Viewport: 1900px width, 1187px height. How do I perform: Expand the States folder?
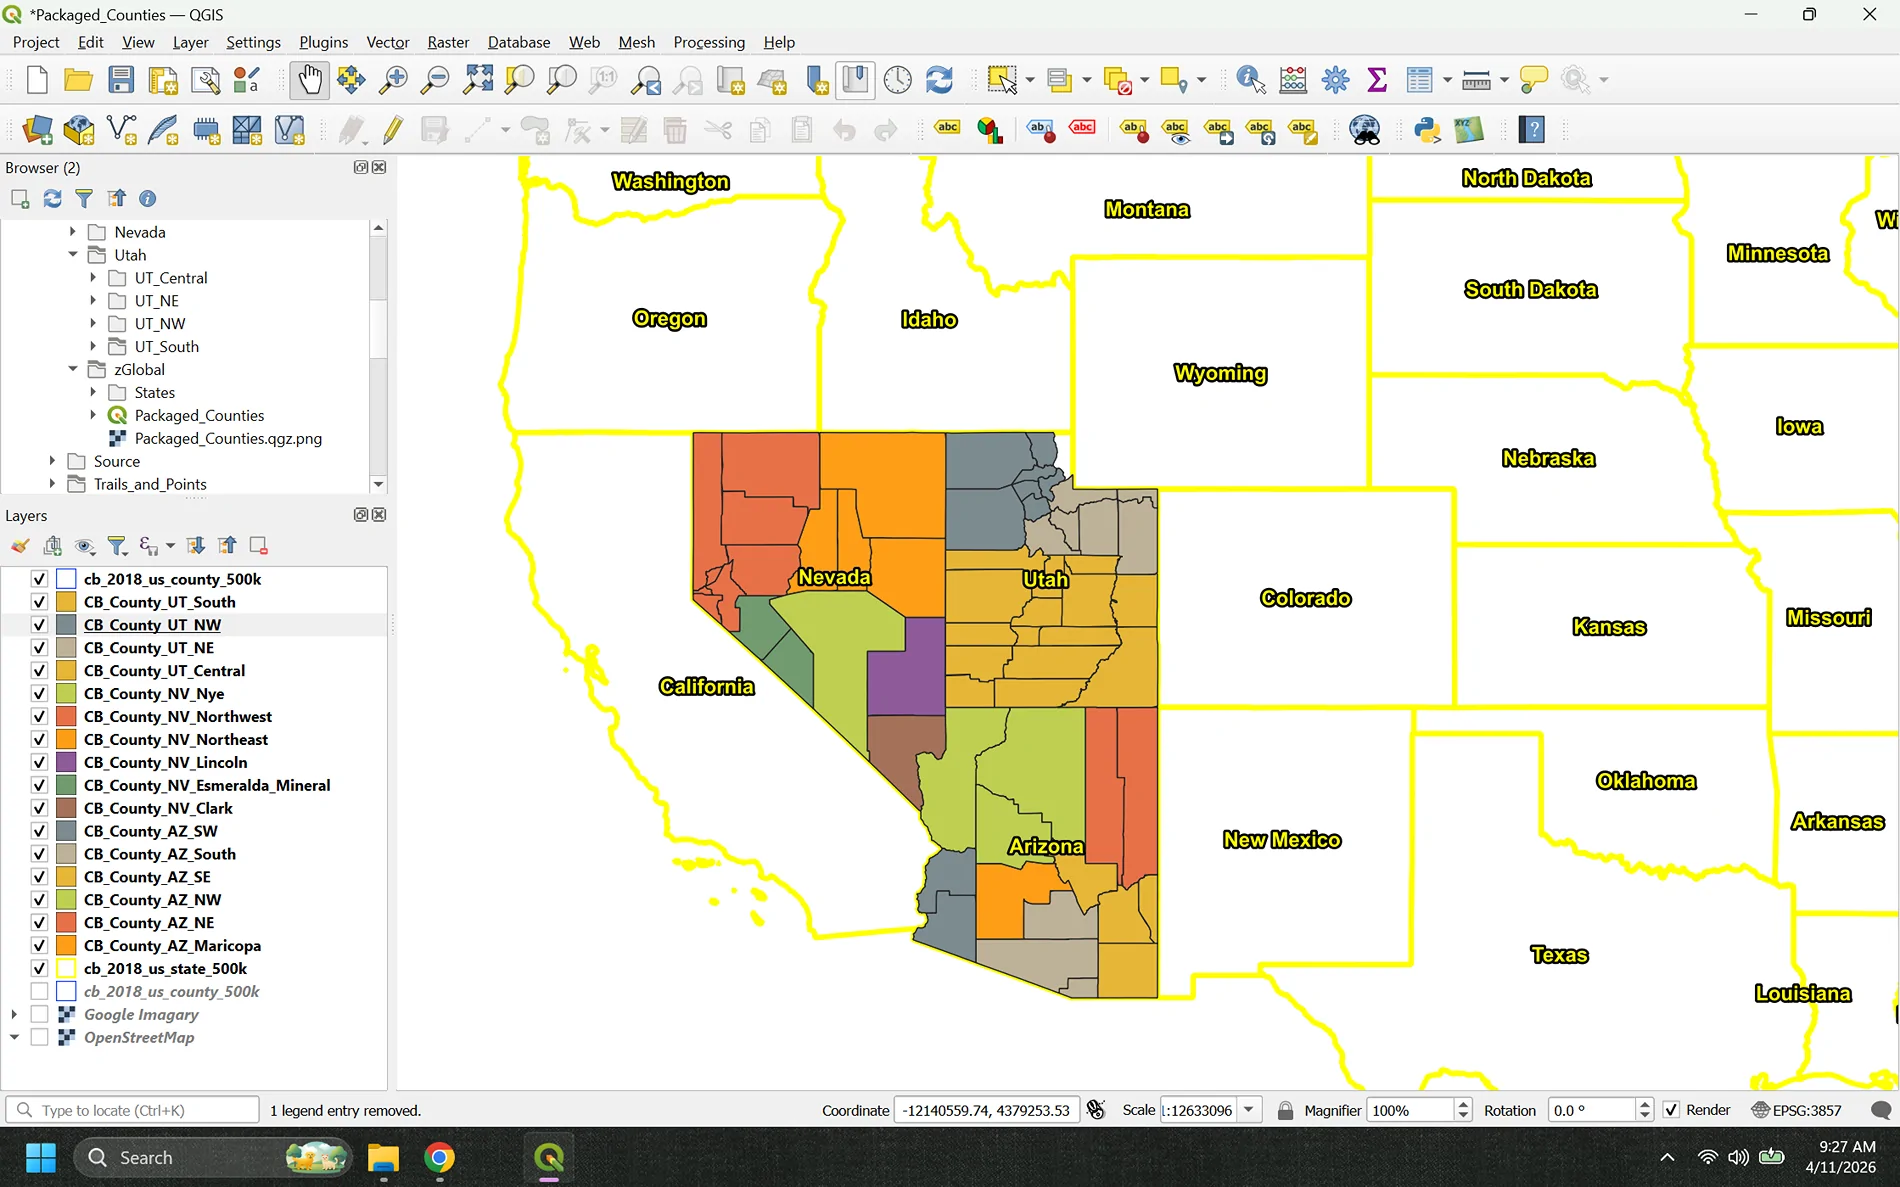(x=93, y=393)
